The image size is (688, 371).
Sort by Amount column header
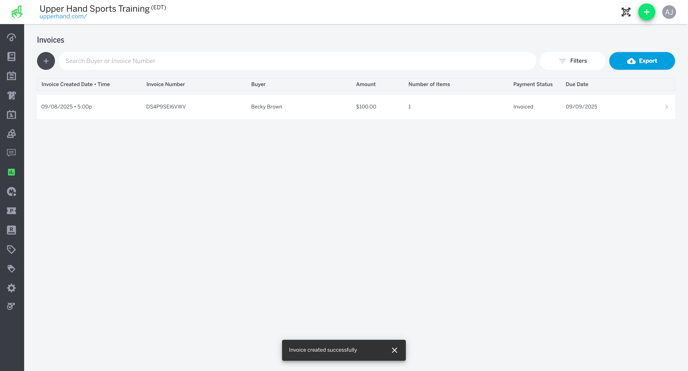(366, 84)
